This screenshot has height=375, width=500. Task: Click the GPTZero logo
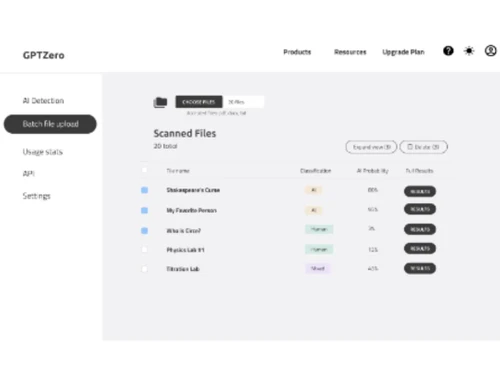(x=44, y=55)
